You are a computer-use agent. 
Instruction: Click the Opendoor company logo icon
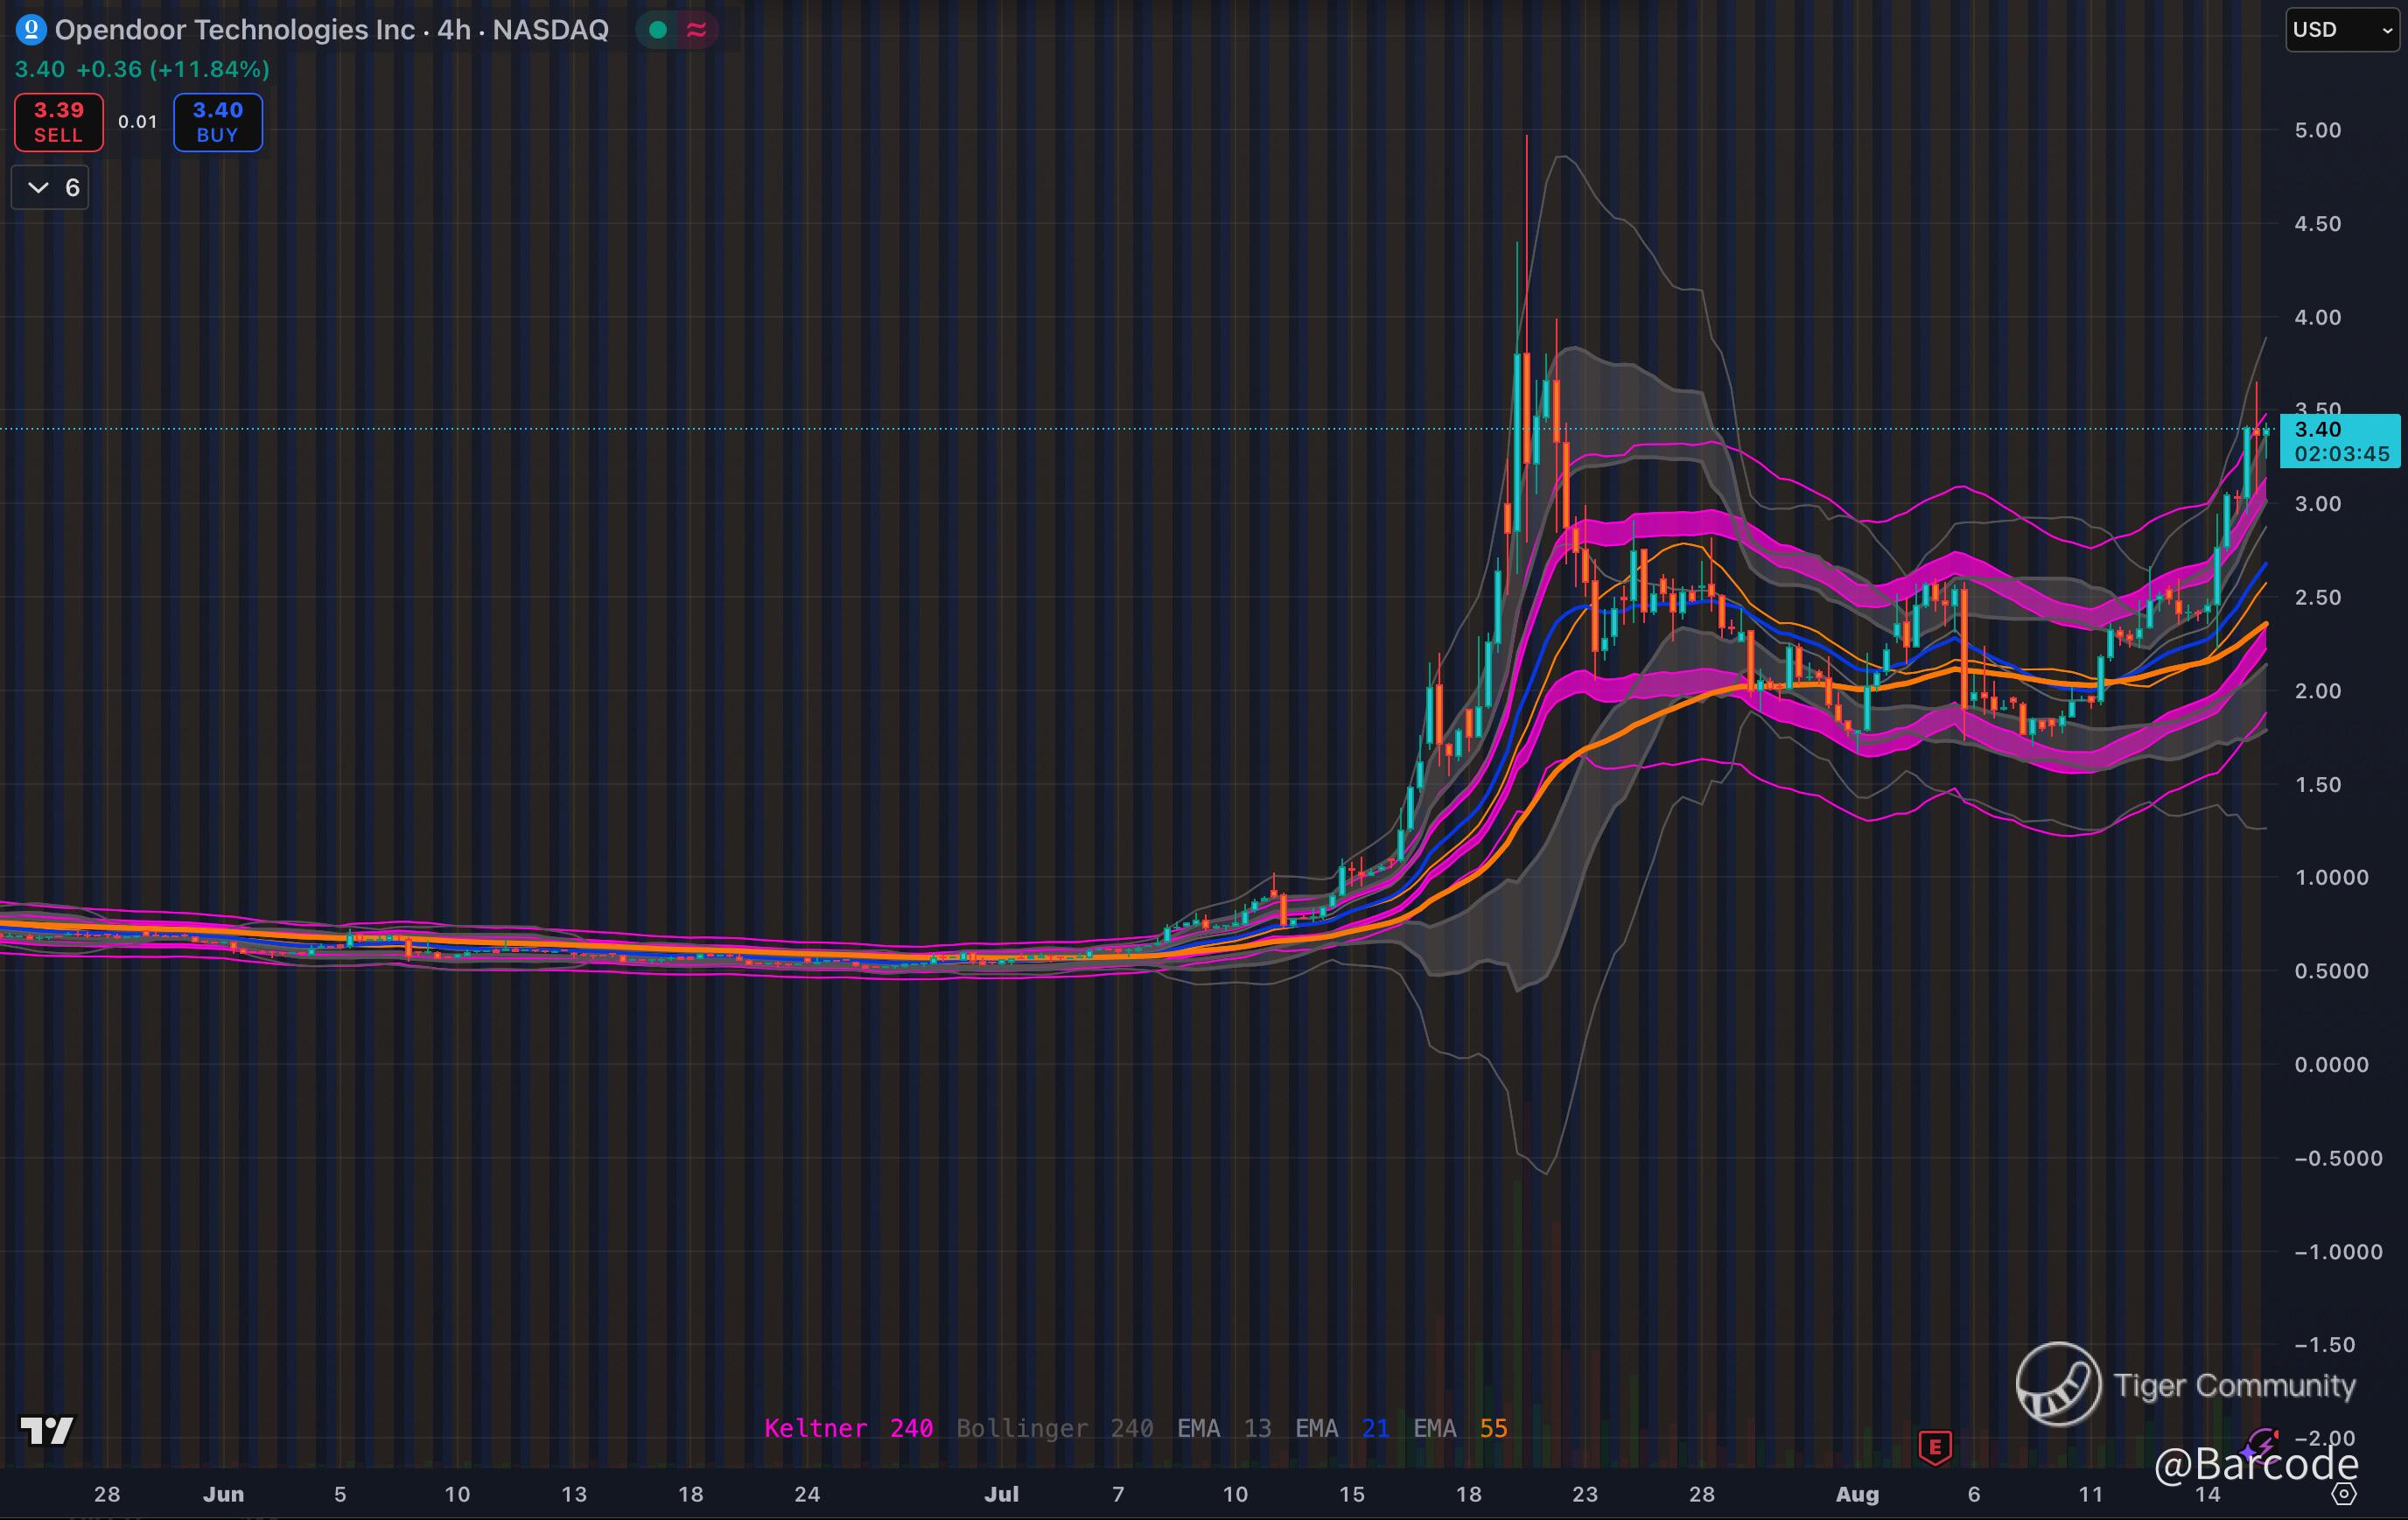(31, 30)
